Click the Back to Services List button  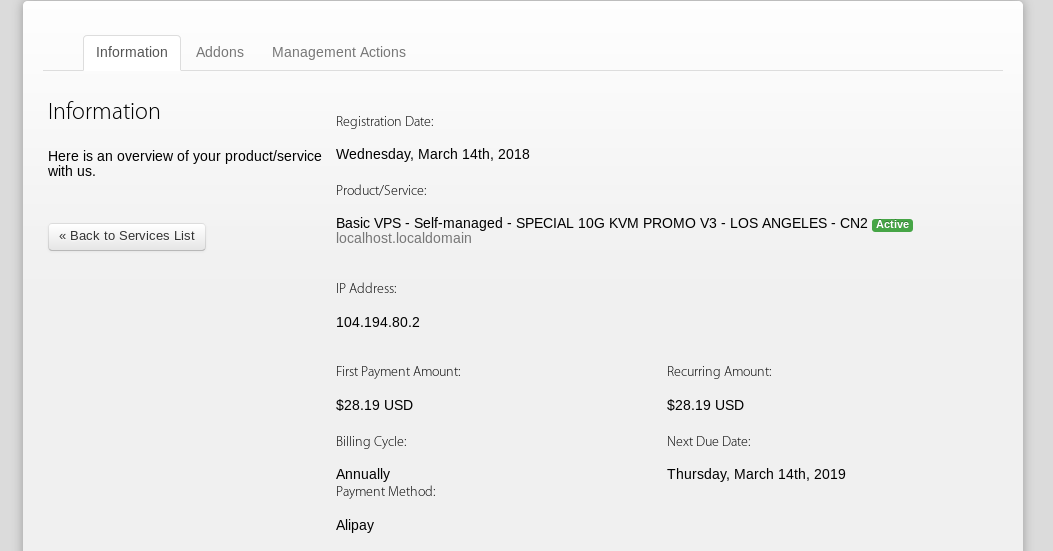coord(127,236)
